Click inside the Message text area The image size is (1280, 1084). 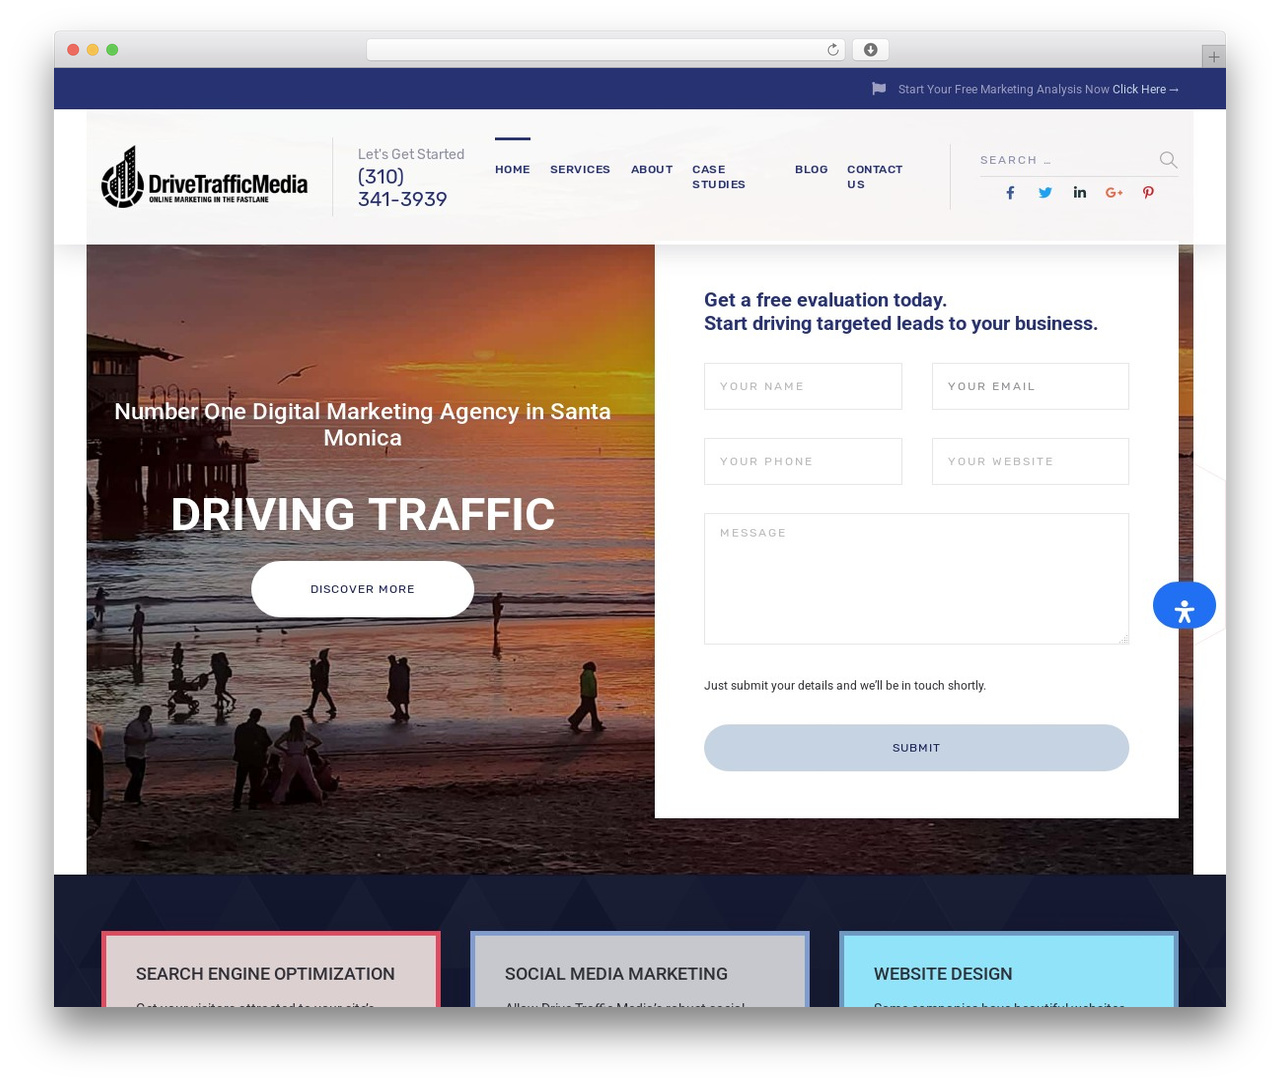pyautogui.click(x=916, y=579)
